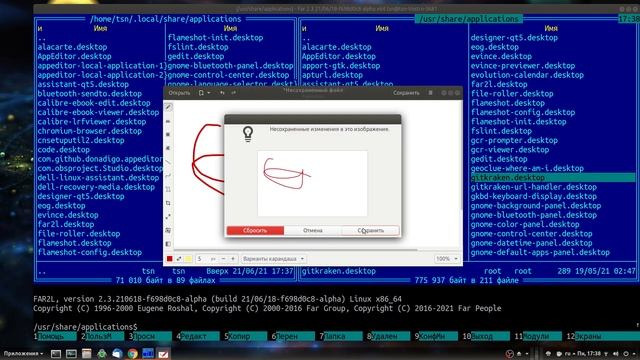Select the eraser tool below the pencil
This screenshot has width=640, height=360.
click(168, 121)
